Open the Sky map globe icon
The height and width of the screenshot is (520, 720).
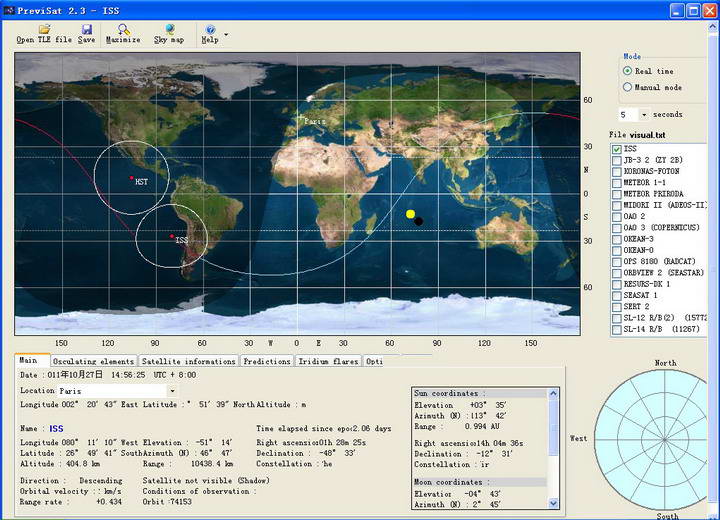[x=169, y=29]
